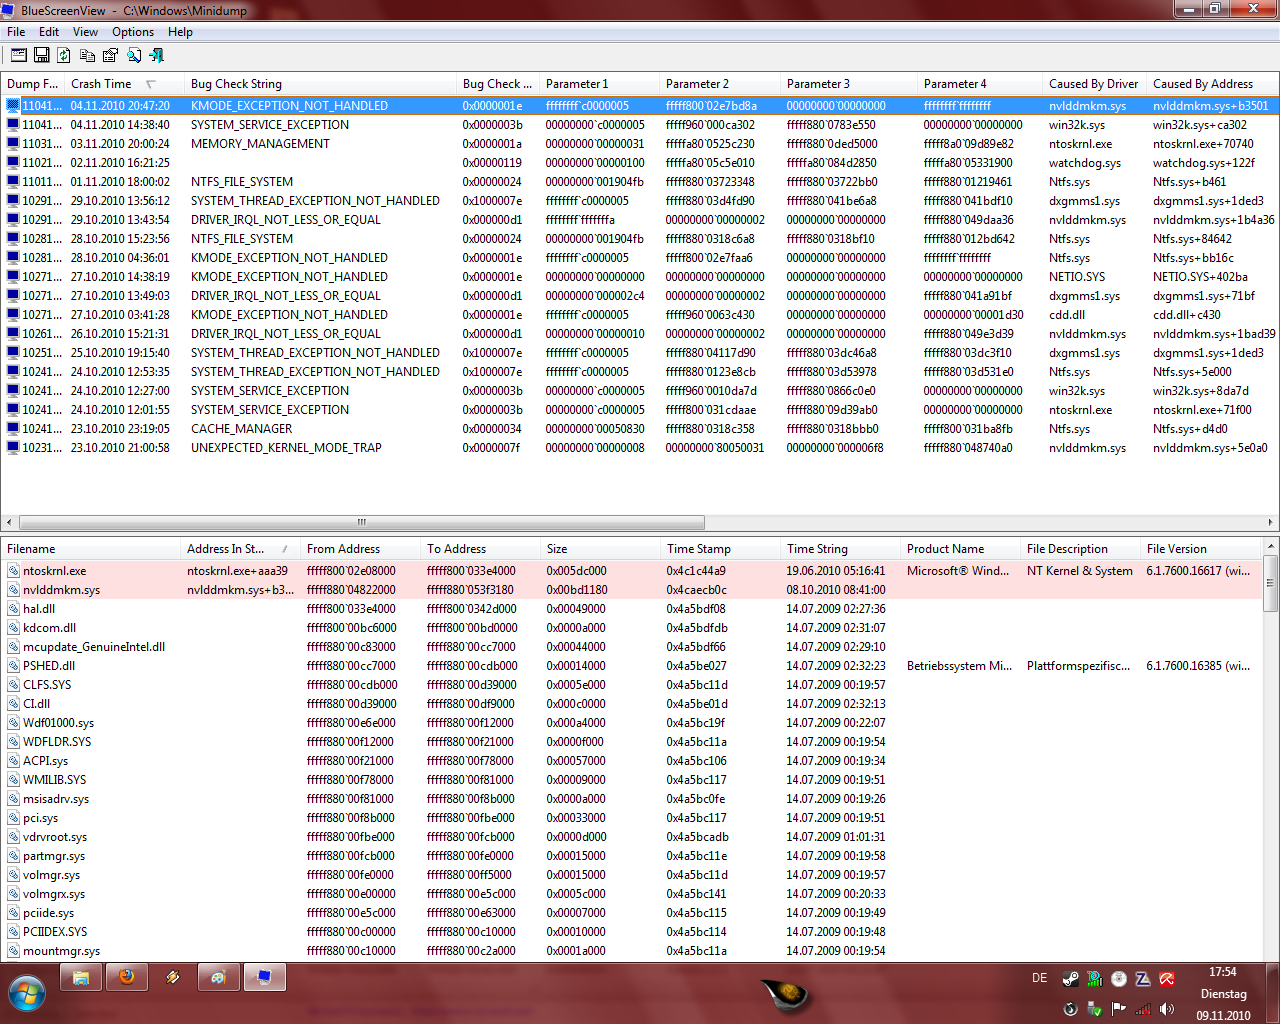Open the Help menu
The height and width of the screenshot is (1024, 1280).
coord(180,32)
